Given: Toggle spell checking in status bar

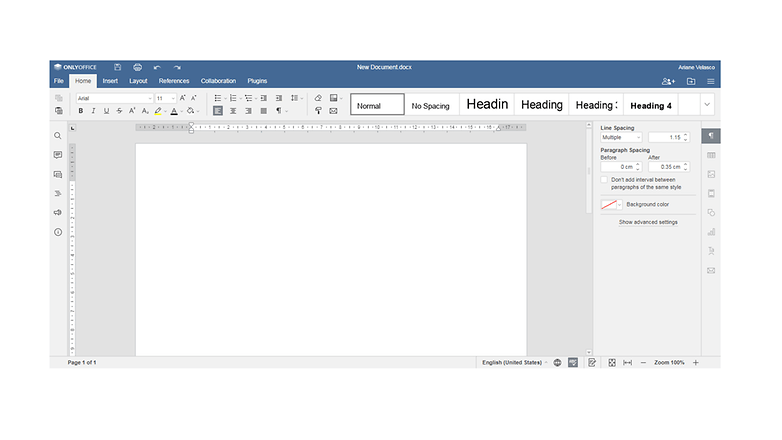Looking at the screenshot, I should [x=573, y=363].
